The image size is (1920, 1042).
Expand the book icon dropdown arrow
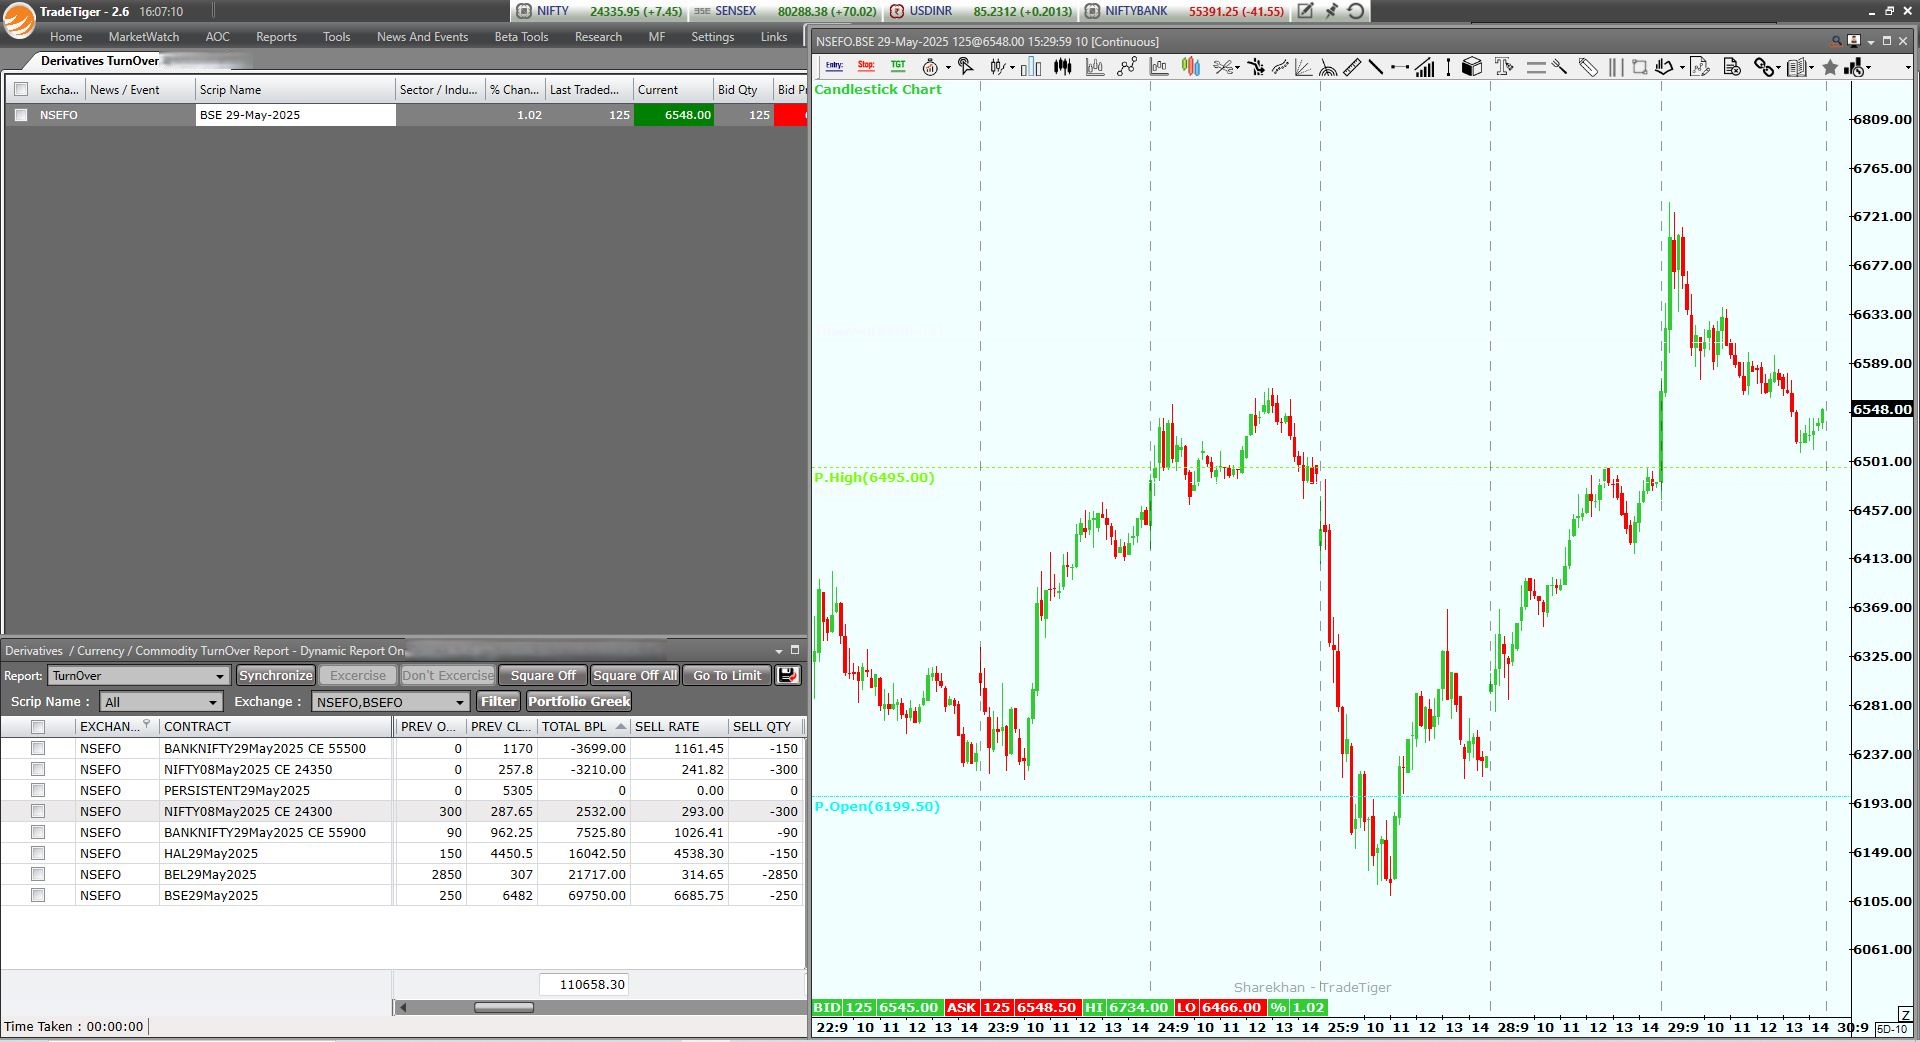[1812, 68]
